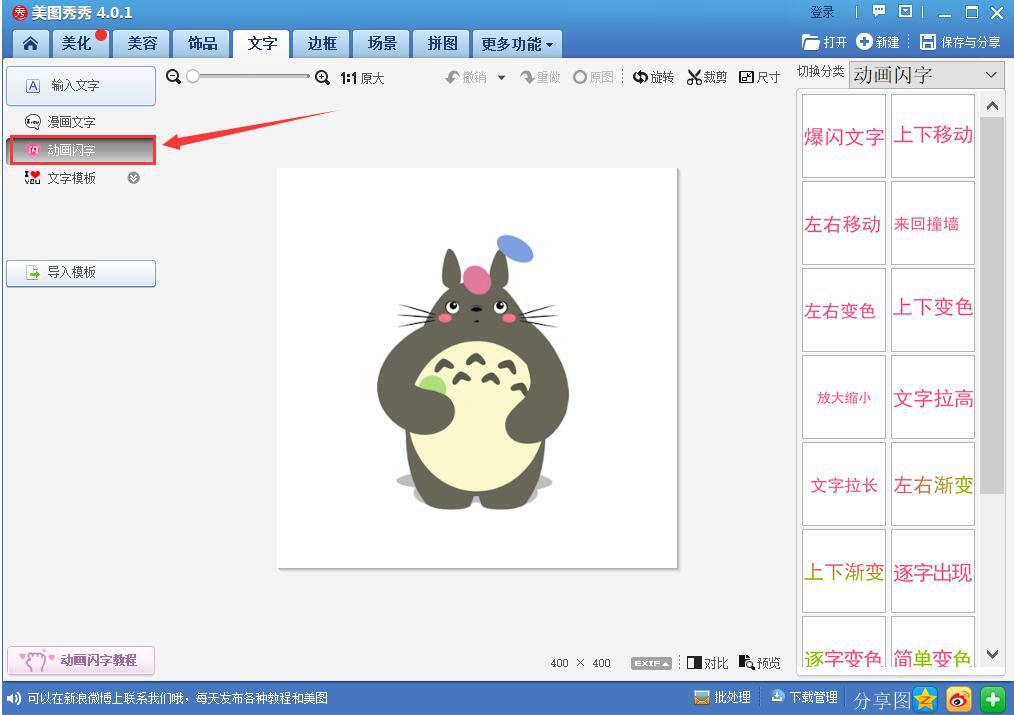The width and height of the screenshot is (1014, 715).
Task: Choose the 文字拉长 effect
Action: [x=844, y=484]
